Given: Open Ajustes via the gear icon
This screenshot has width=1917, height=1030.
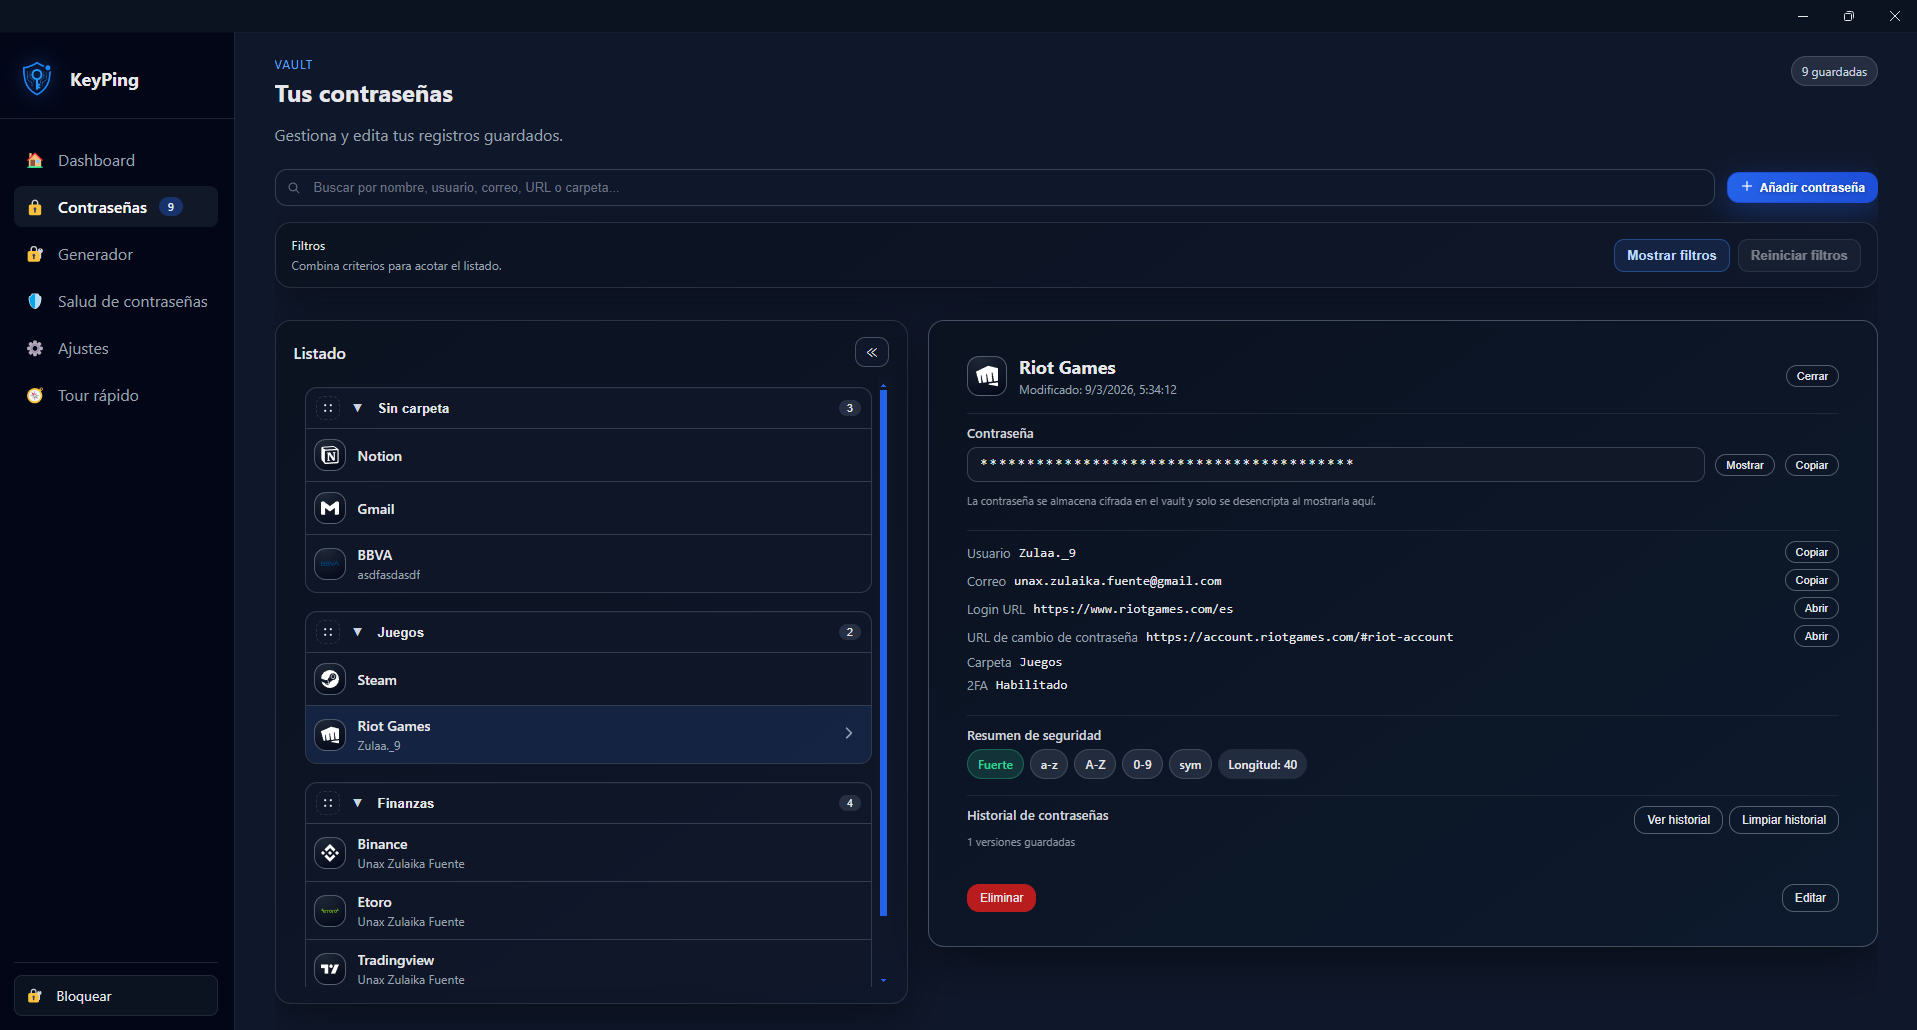Looking at the screenshot, I should (x=34, y=348).
